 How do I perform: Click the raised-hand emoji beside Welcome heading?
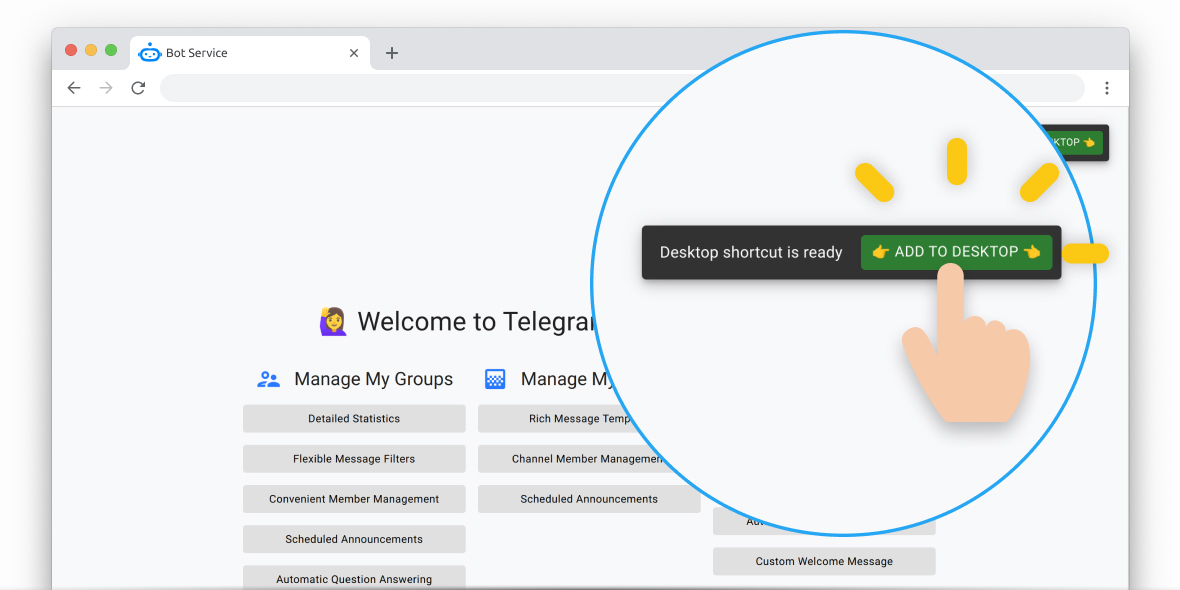click(333, 321)
